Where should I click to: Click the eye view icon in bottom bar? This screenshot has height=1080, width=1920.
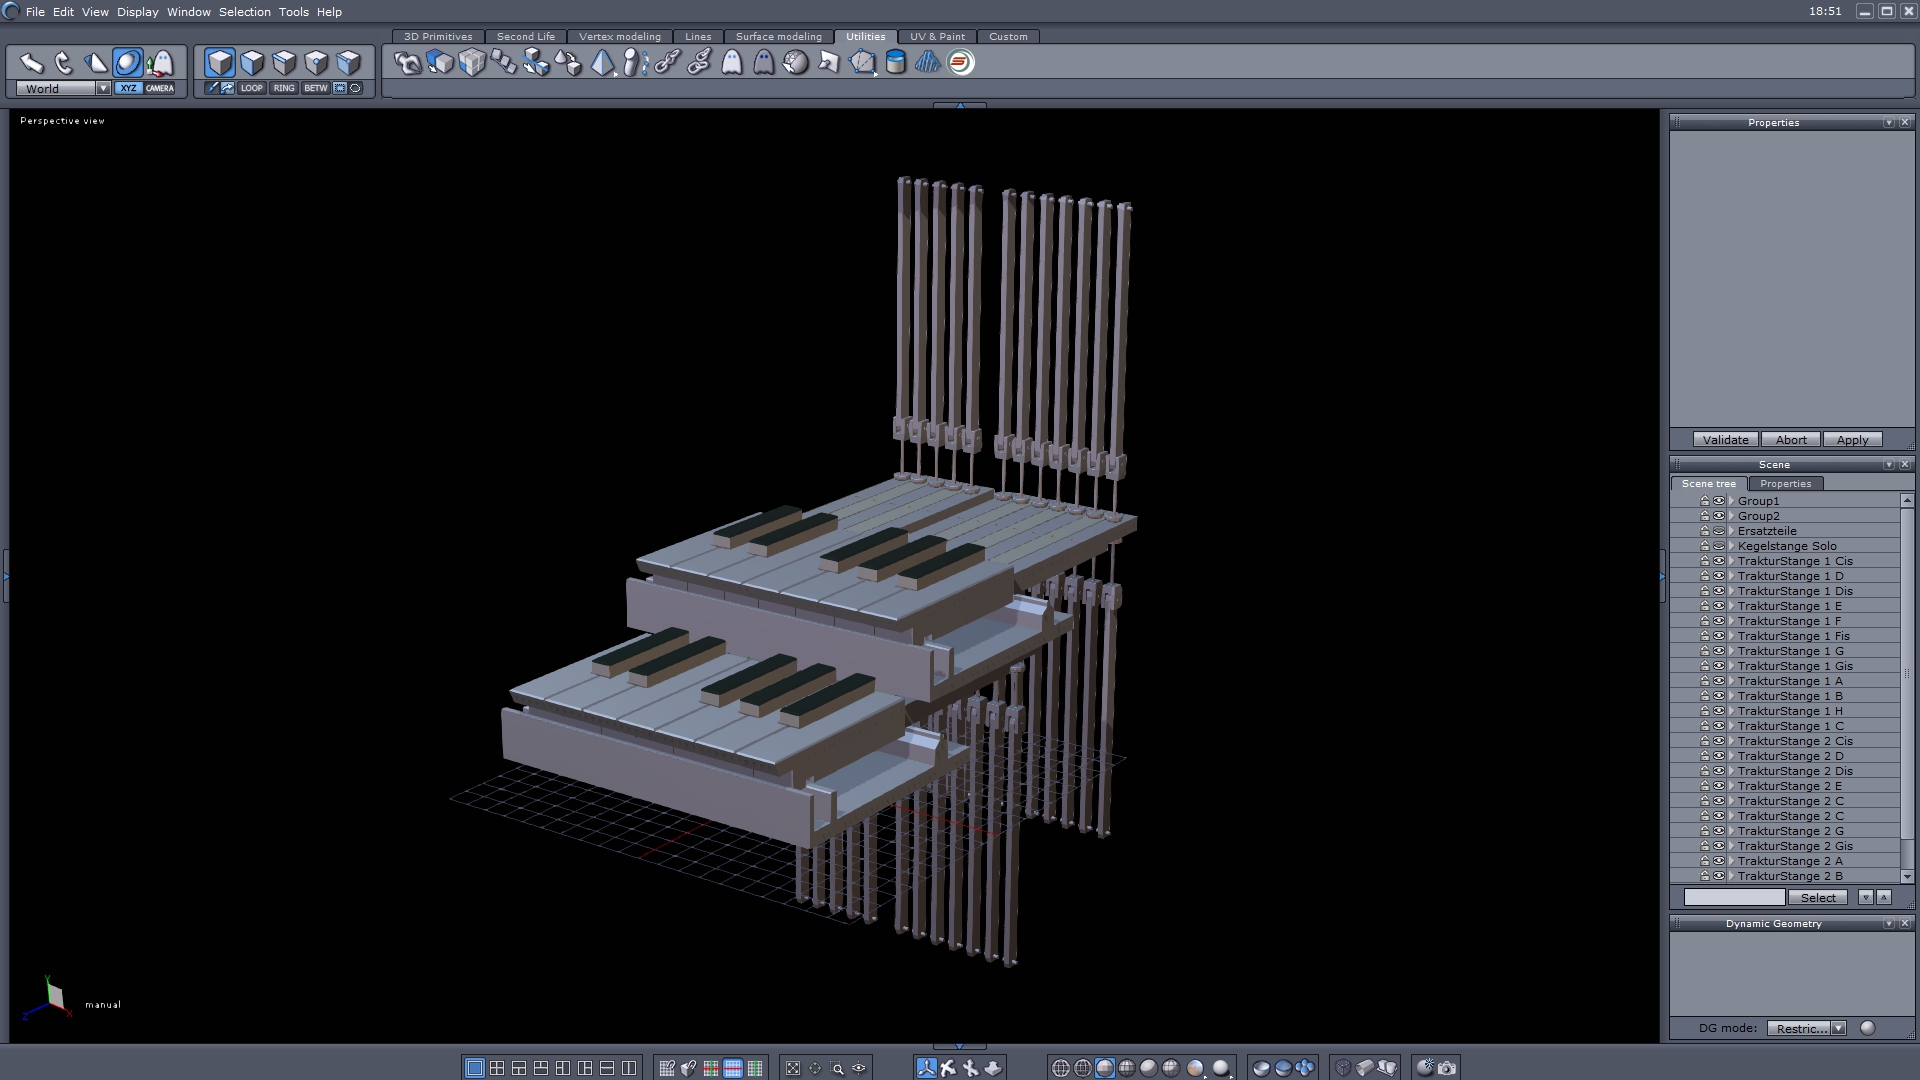click(x=859, y=1068)
